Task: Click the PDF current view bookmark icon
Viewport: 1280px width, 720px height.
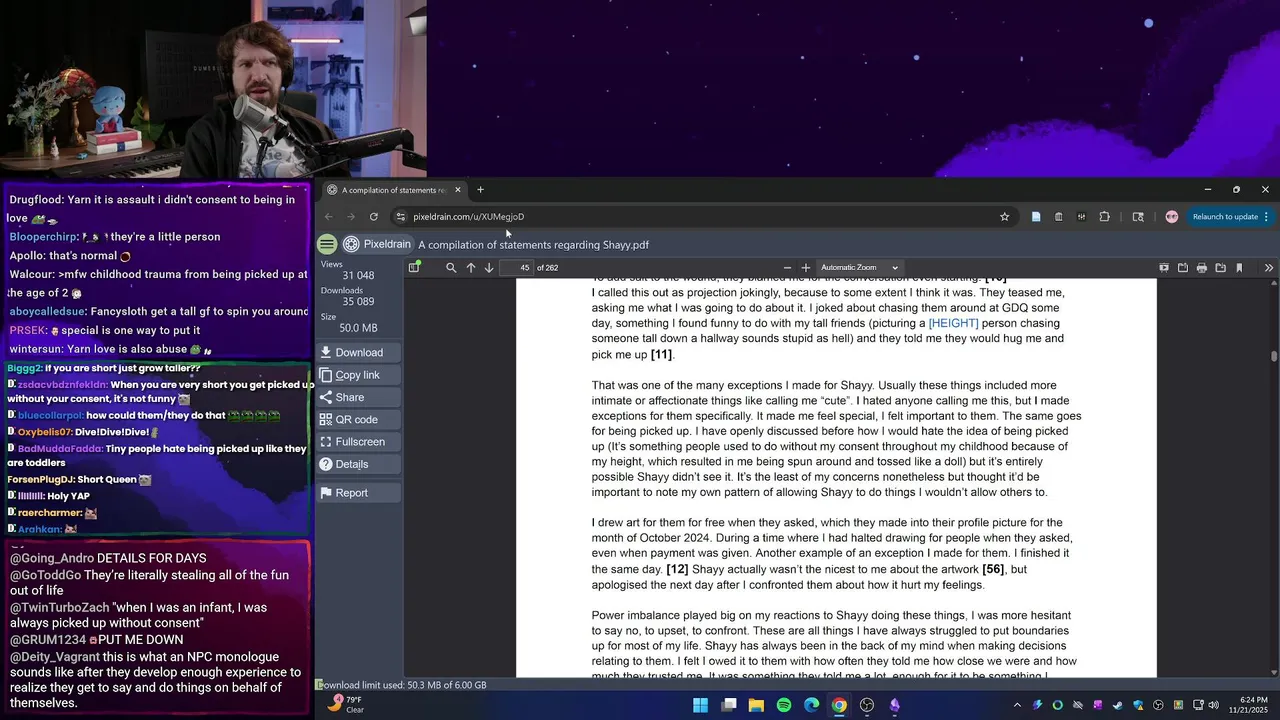Action: click(1239, 267)
